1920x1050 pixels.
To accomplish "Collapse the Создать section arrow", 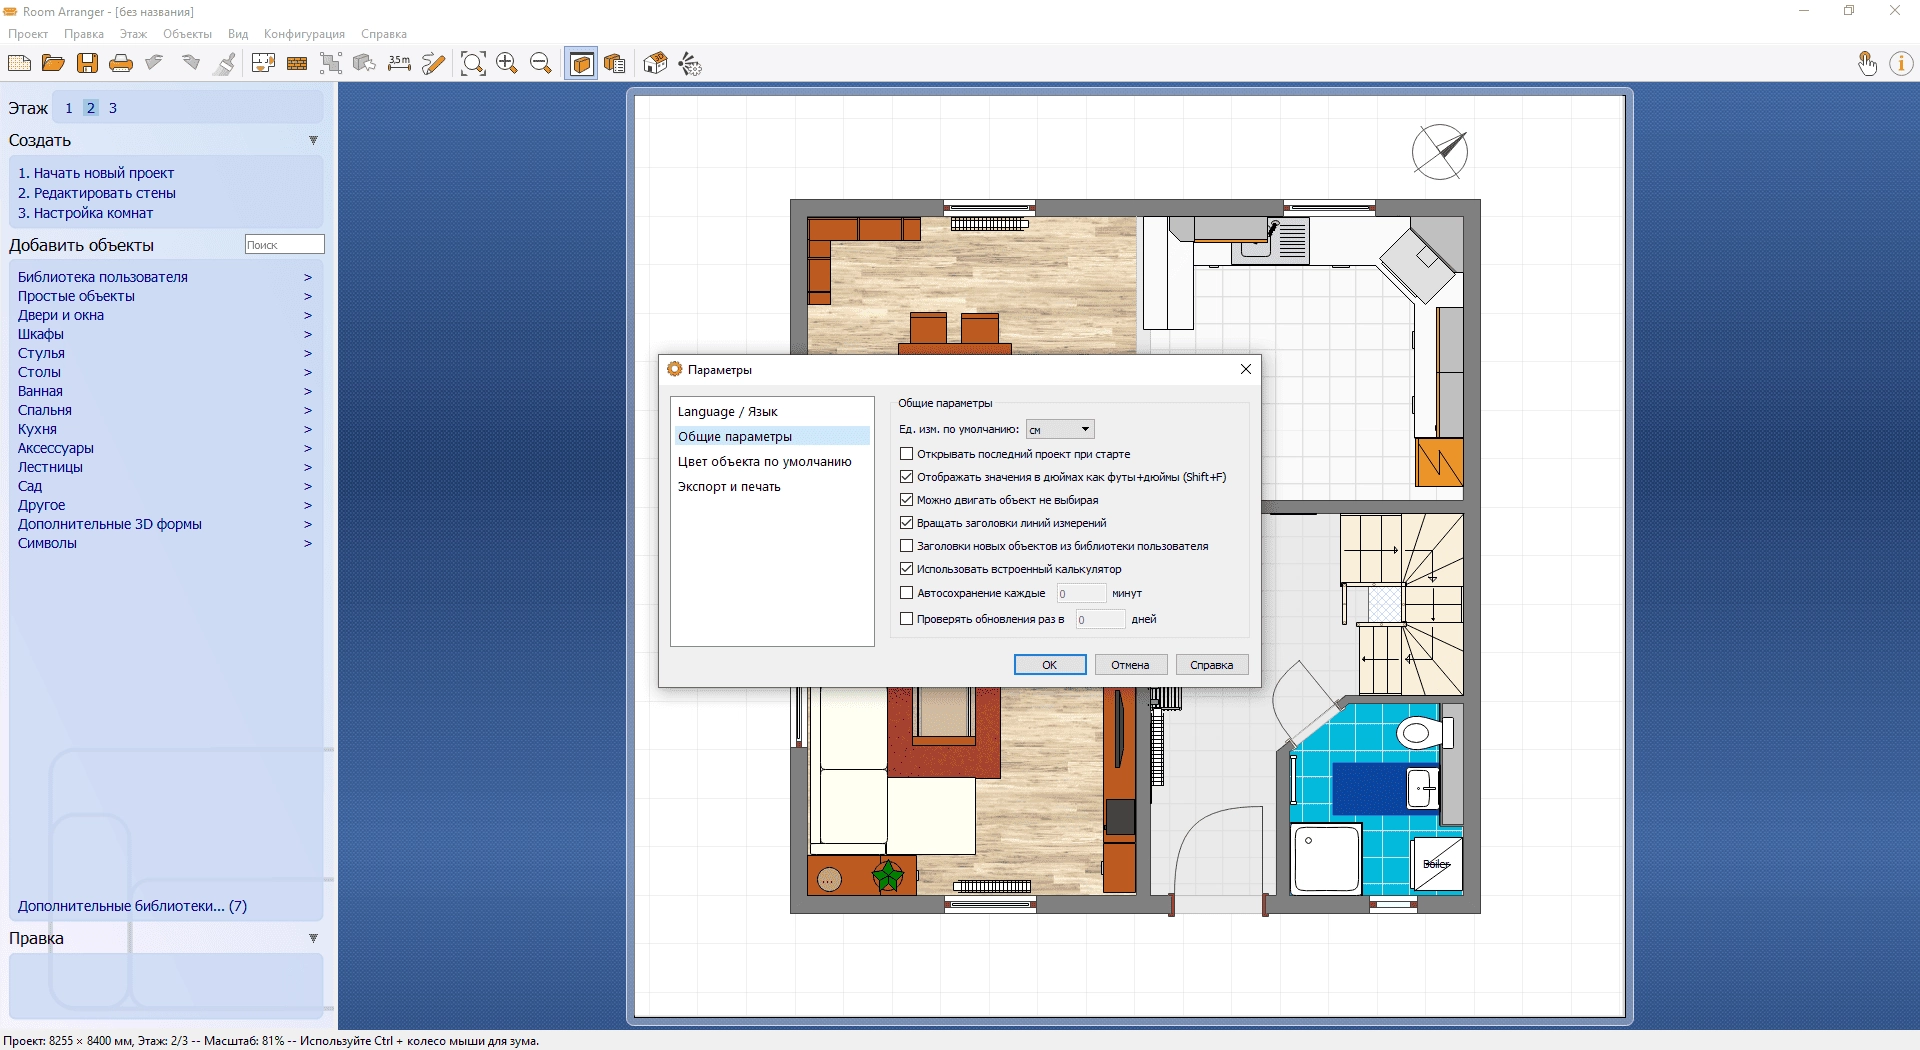I will click(313, 140).
